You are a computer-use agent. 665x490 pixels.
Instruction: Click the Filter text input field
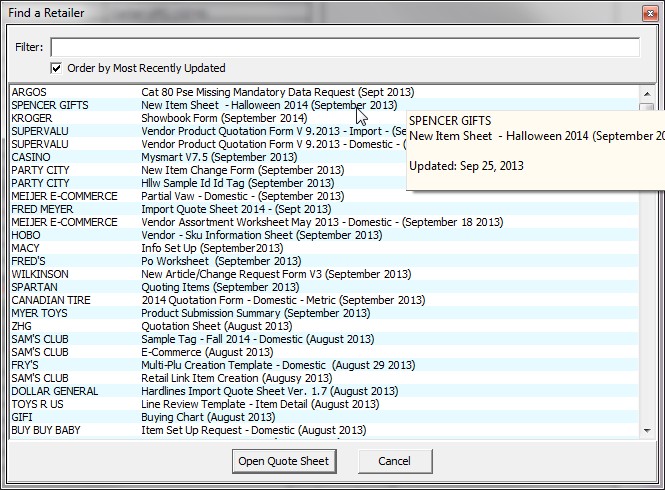tap(345, 47)
